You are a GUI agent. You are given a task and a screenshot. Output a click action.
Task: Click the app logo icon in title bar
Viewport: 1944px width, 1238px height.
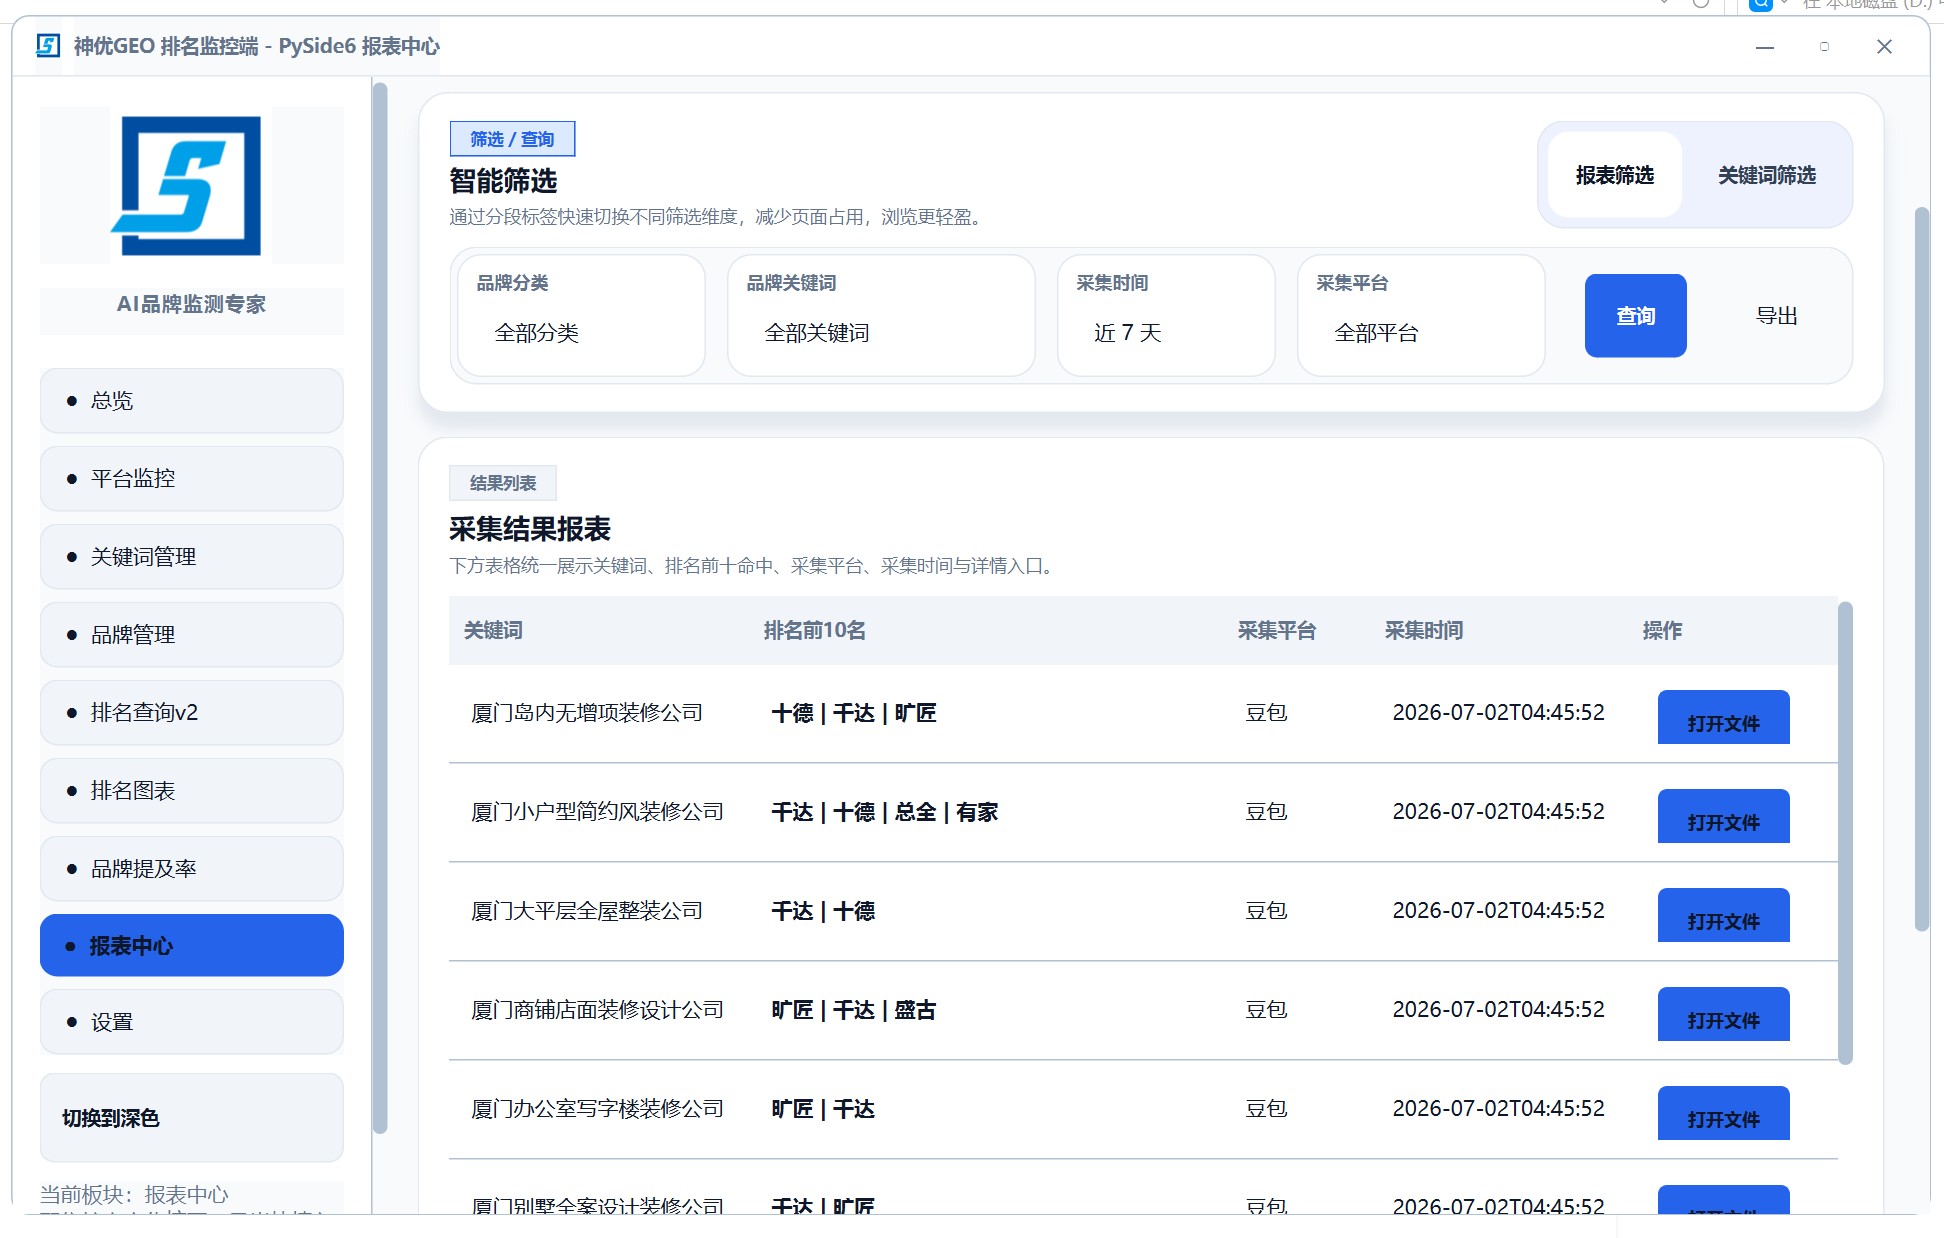(47, 46)
